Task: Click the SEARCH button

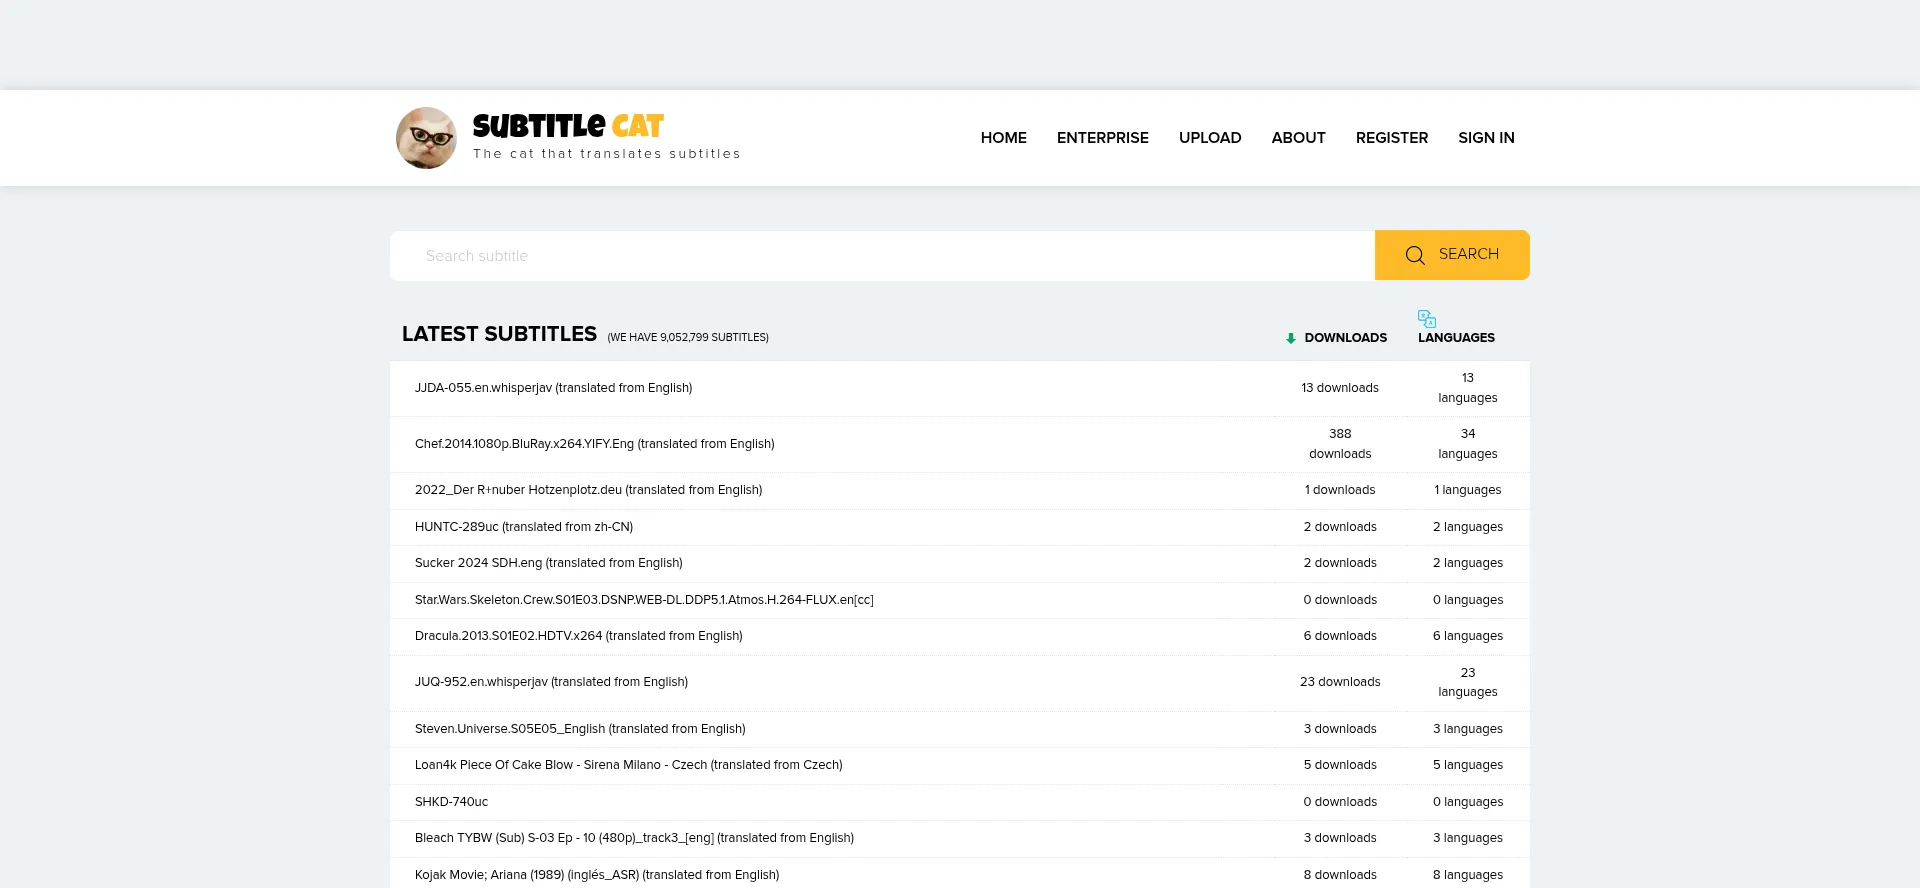Action: (1452, 255)
